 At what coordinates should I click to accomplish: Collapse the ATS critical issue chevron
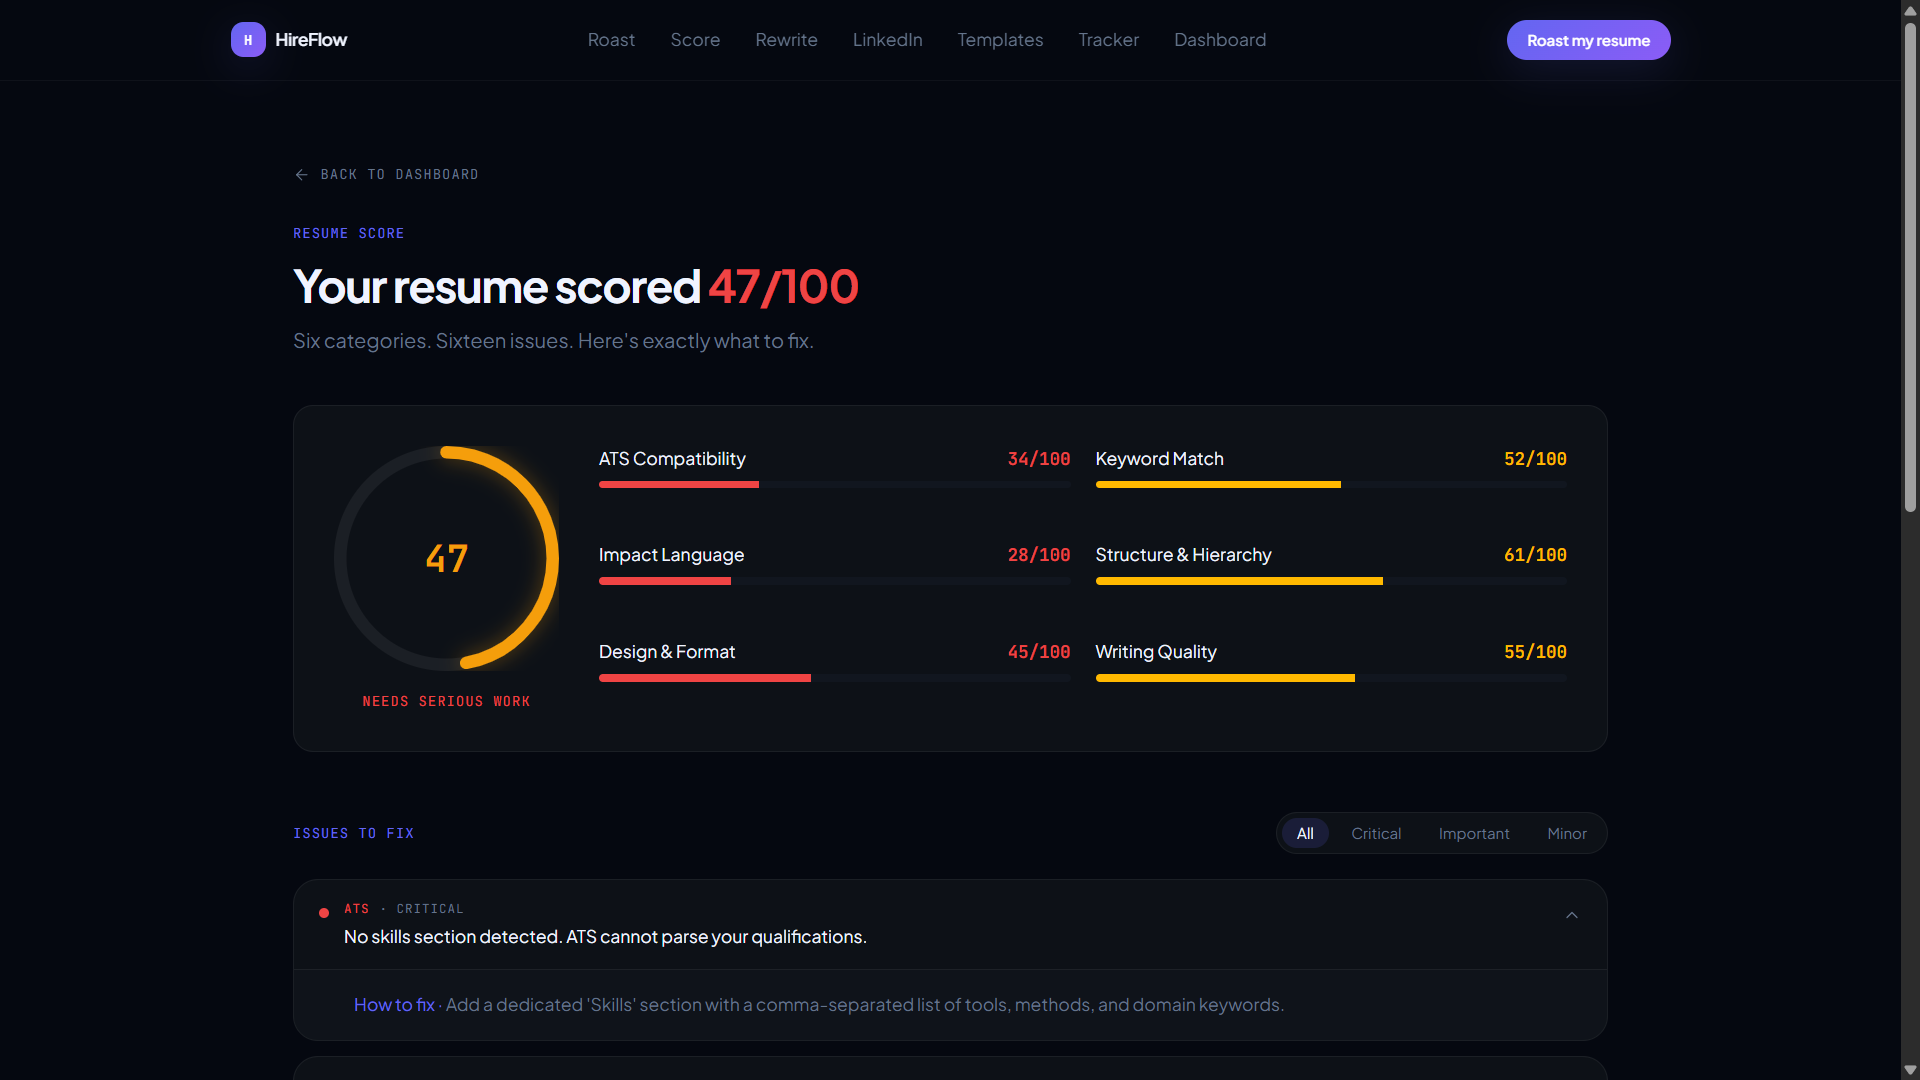(x=1572, y=915)
